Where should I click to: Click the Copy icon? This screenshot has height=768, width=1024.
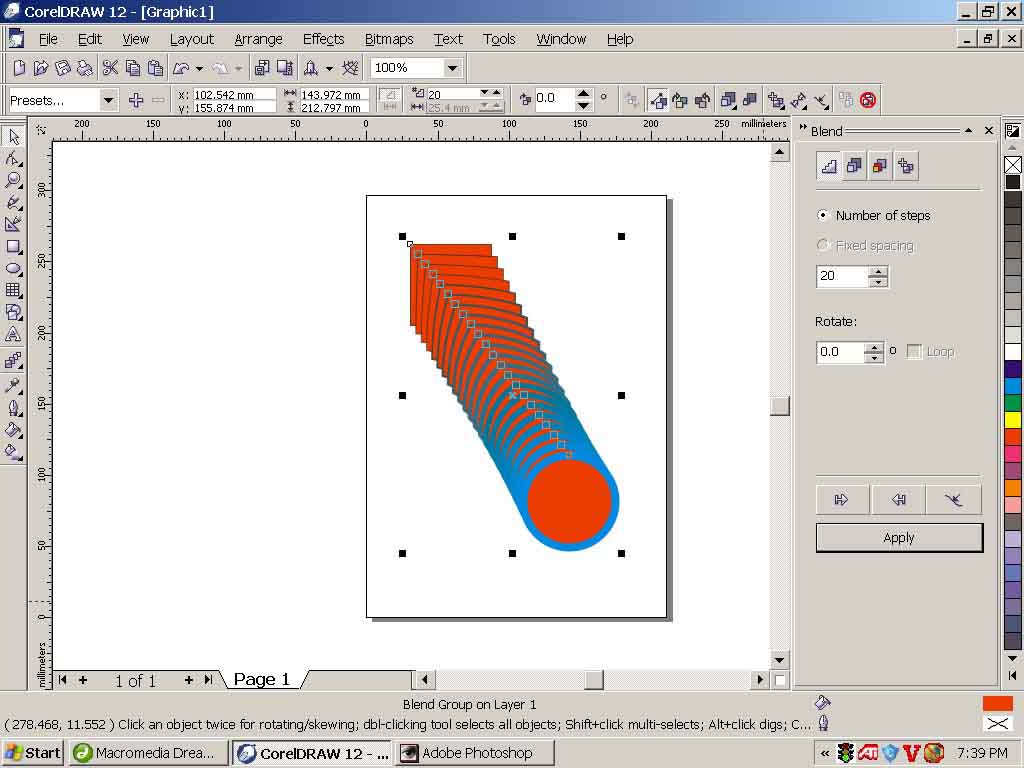pos(133,68)
